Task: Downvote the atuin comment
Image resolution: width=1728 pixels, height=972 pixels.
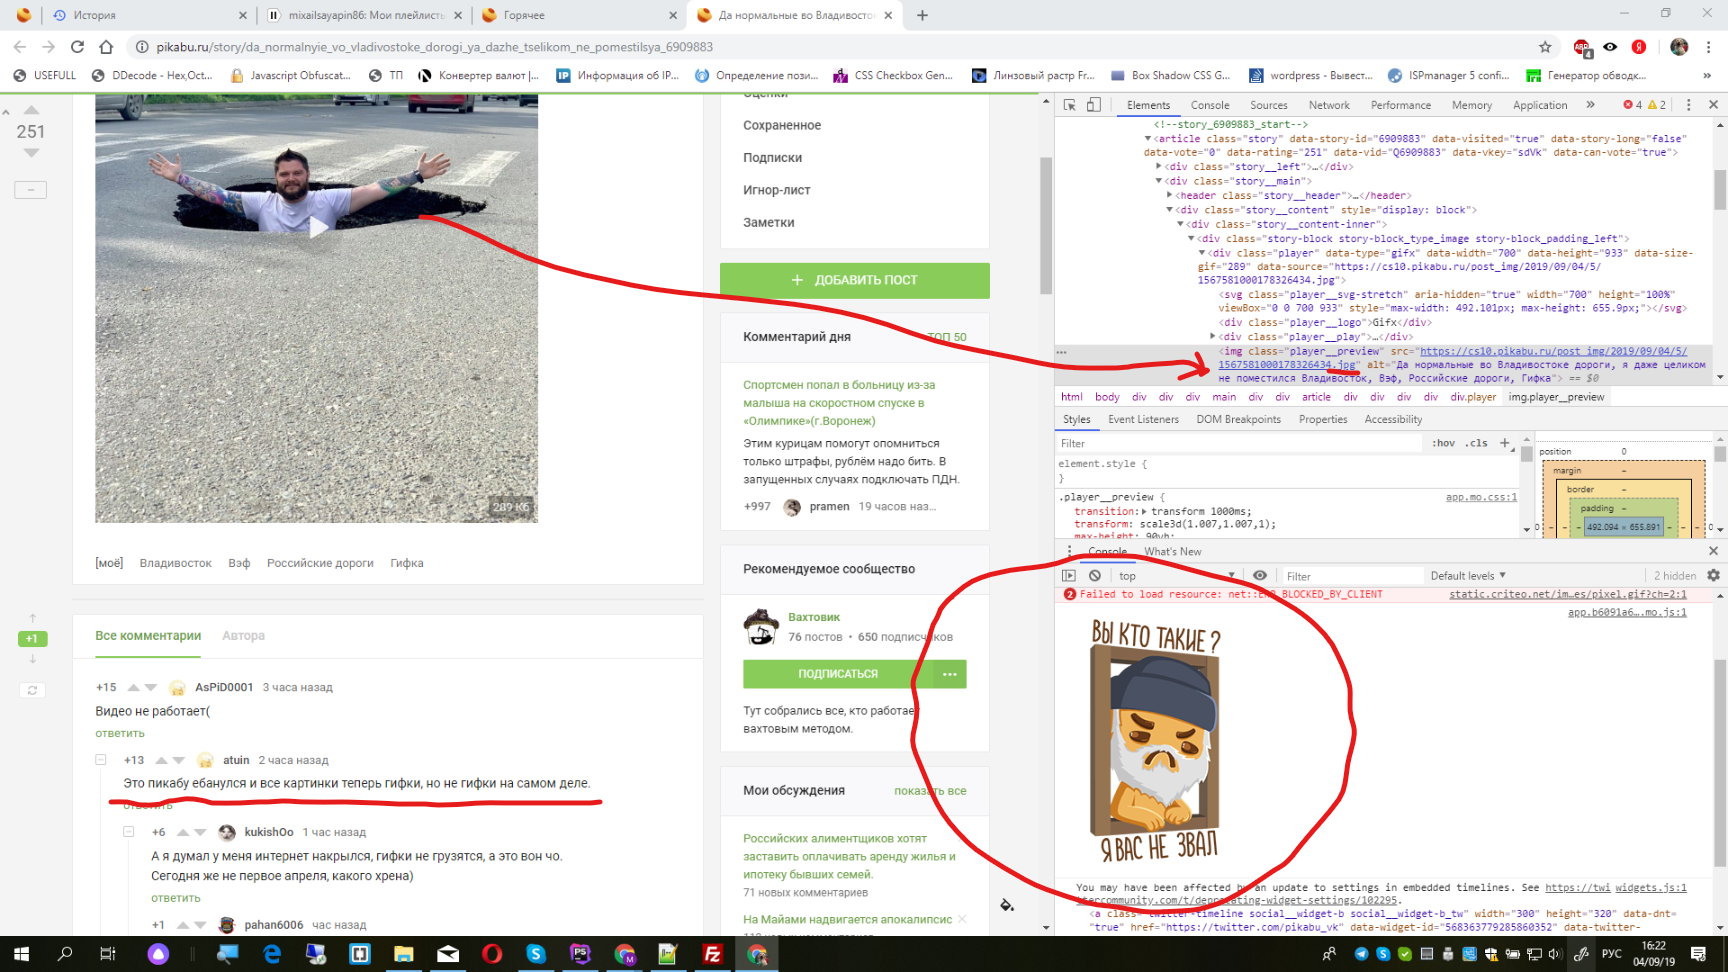Action: point(179,760)
